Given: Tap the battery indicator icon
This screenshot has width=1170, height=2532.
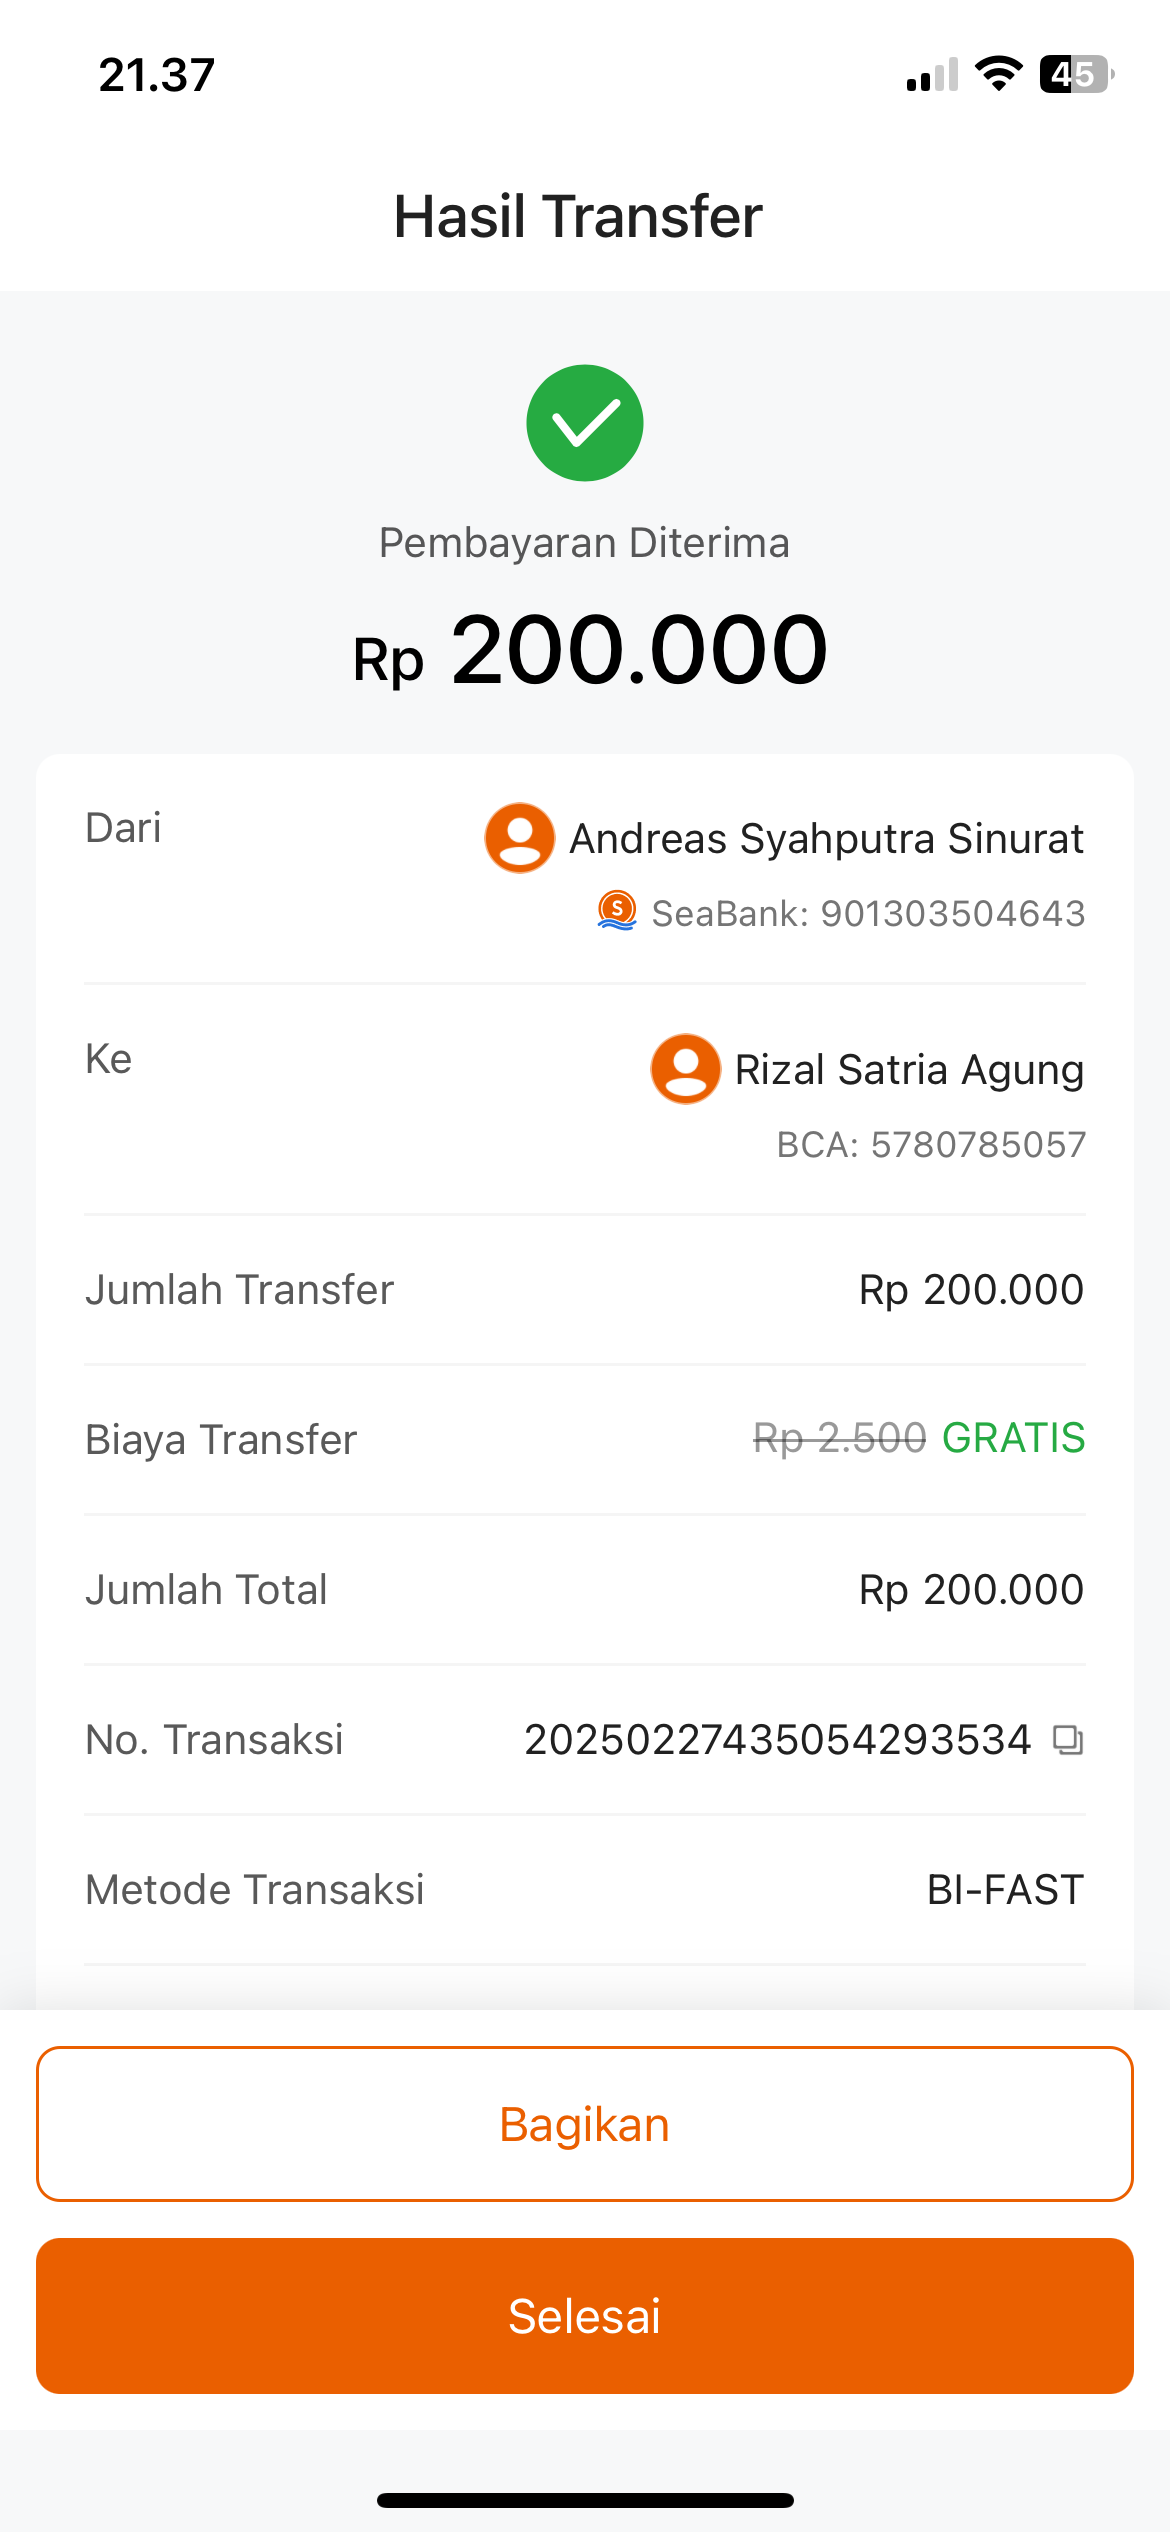Looking at the screenshot, I should [x=1076, y=74].
